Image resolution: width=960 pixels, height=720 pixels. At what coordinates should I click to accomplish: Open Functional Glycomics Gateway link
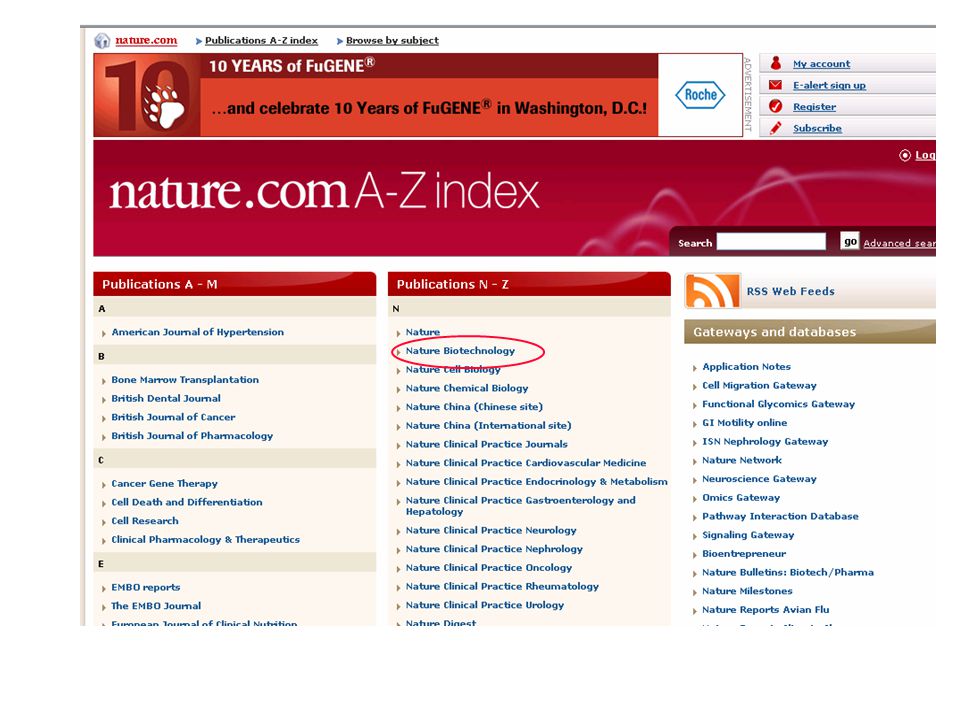(x=778, y=404)
